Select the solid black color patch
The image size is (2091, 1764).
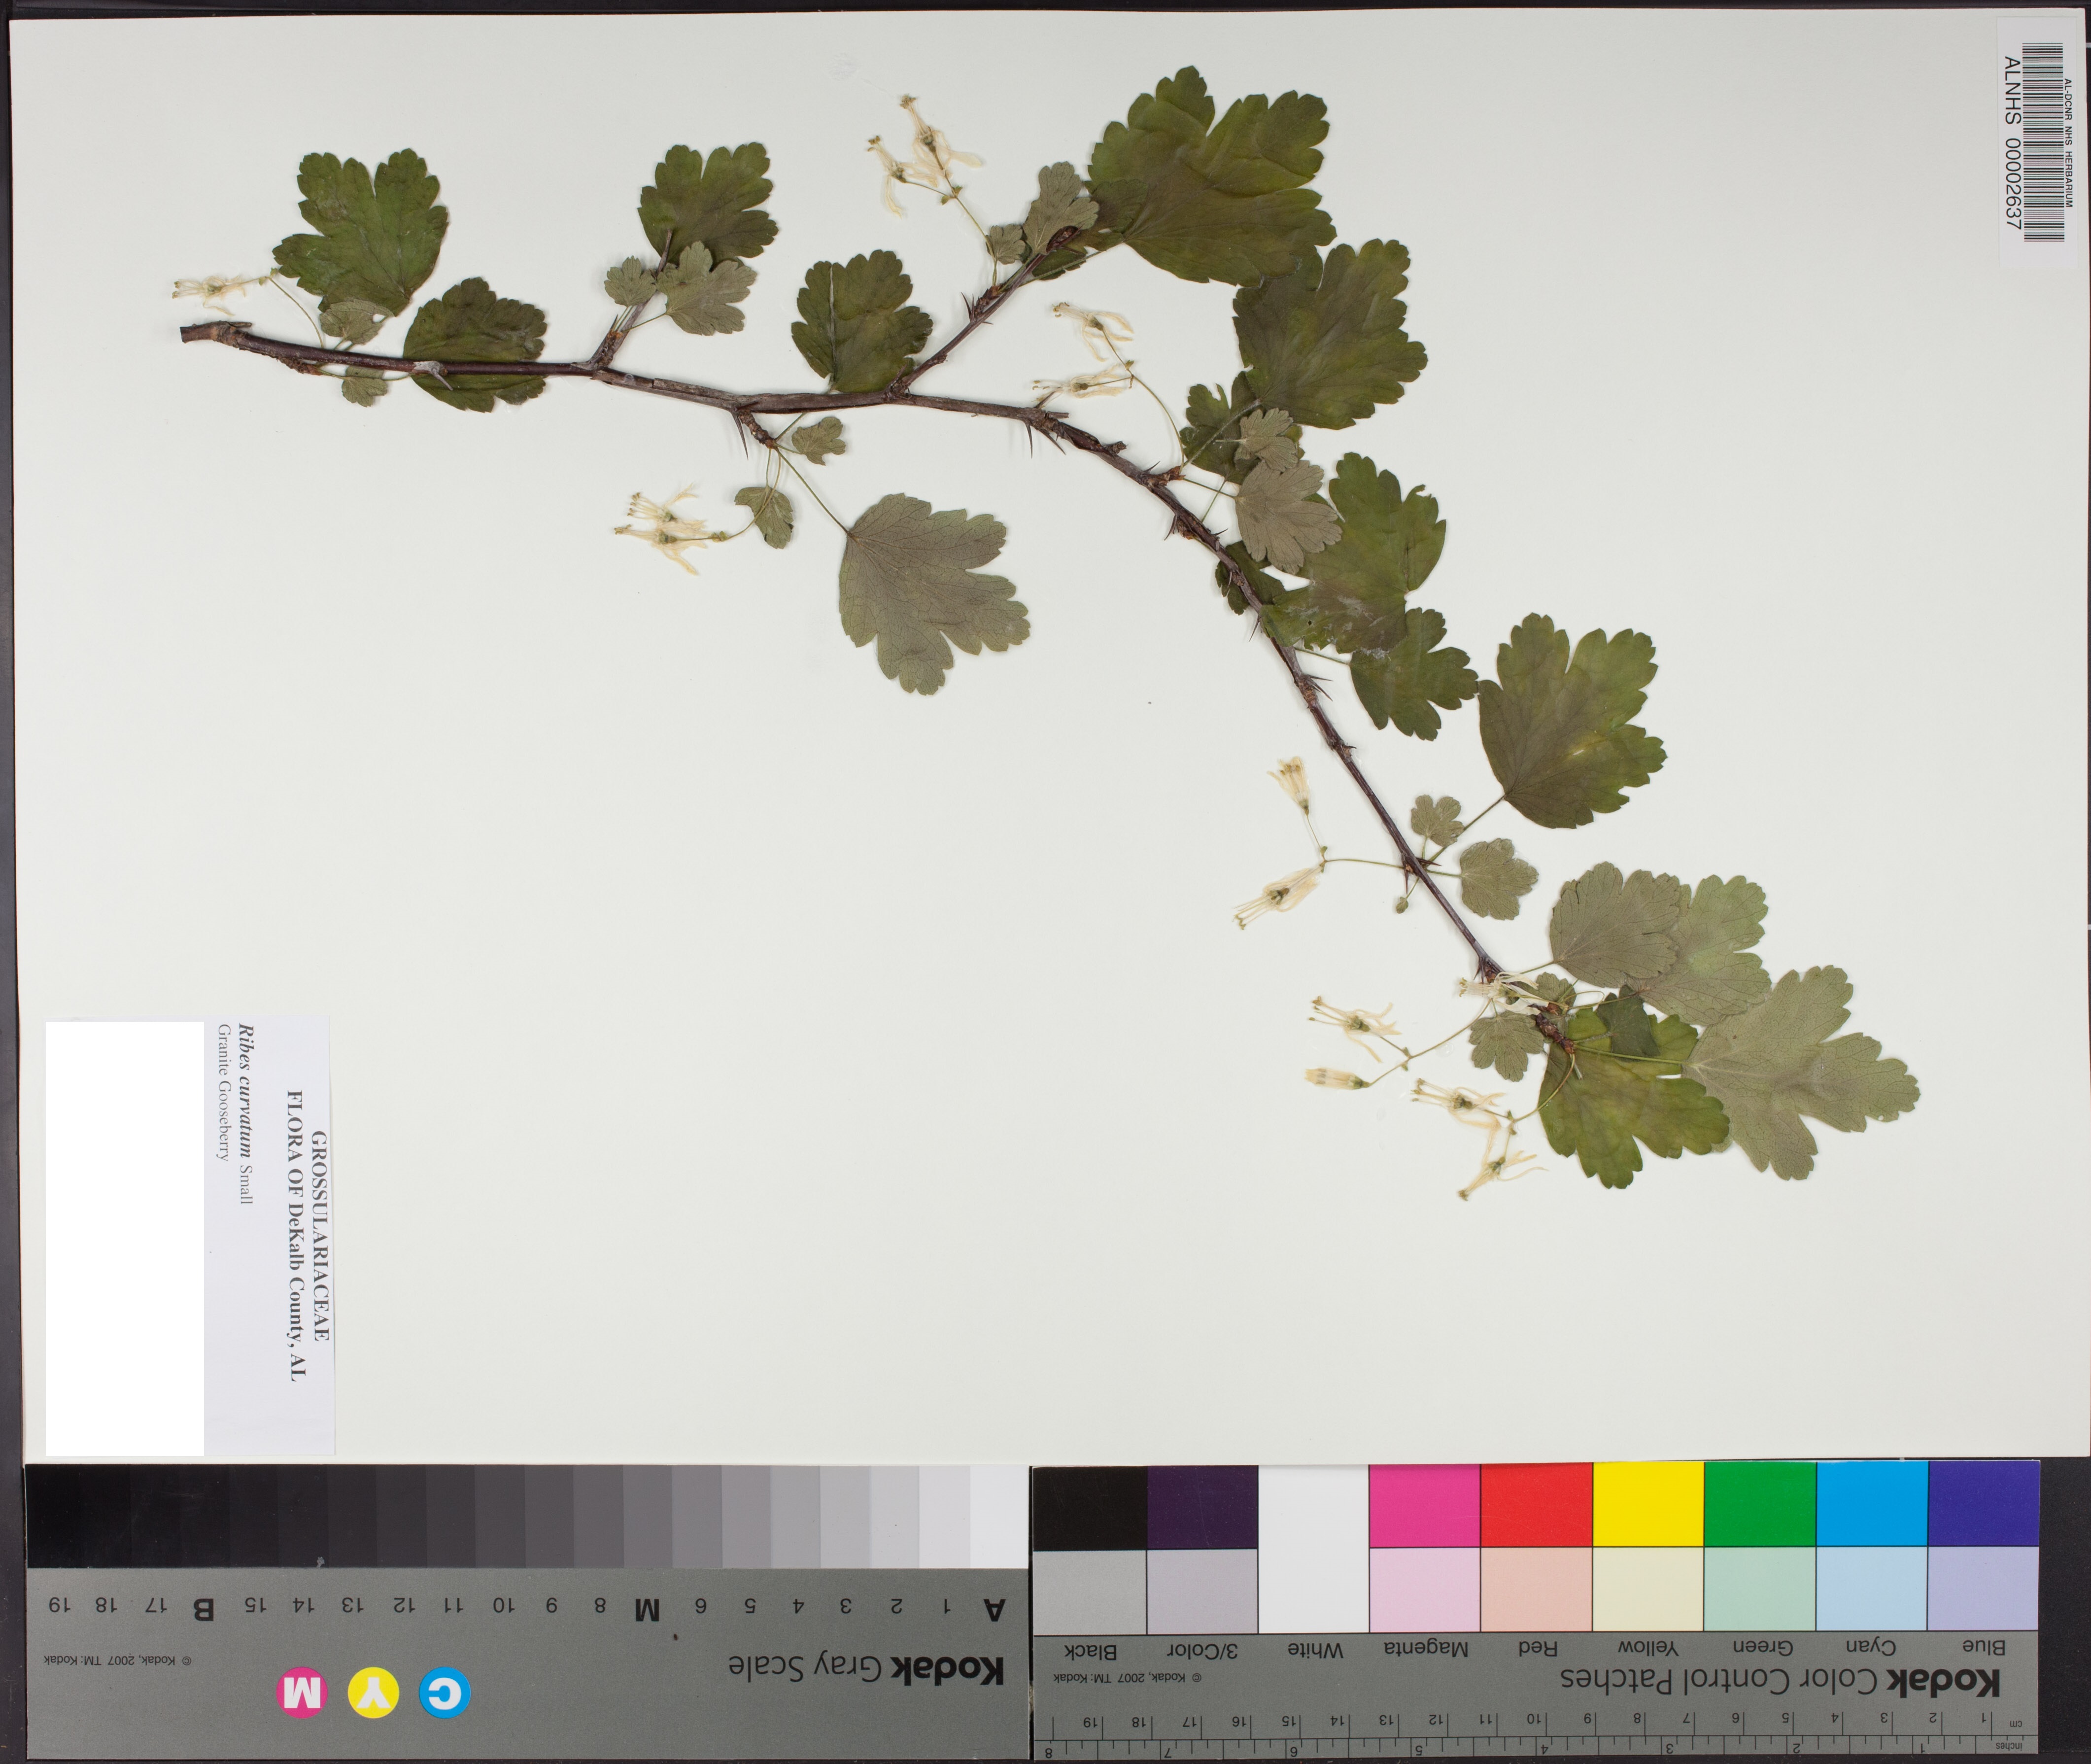[1090, 1508]
